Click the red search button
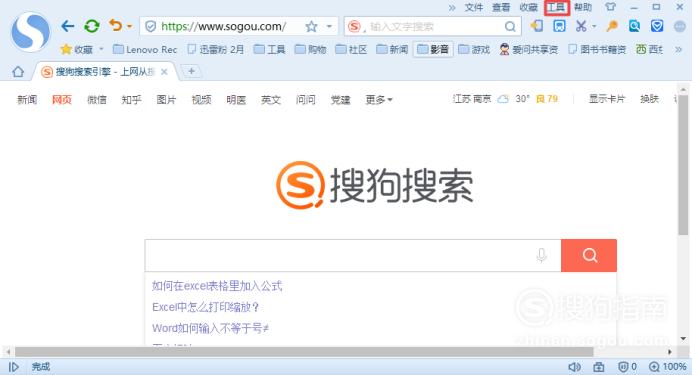Image resolution: width=692 pixels, height=375 pixels. point(589,255)
